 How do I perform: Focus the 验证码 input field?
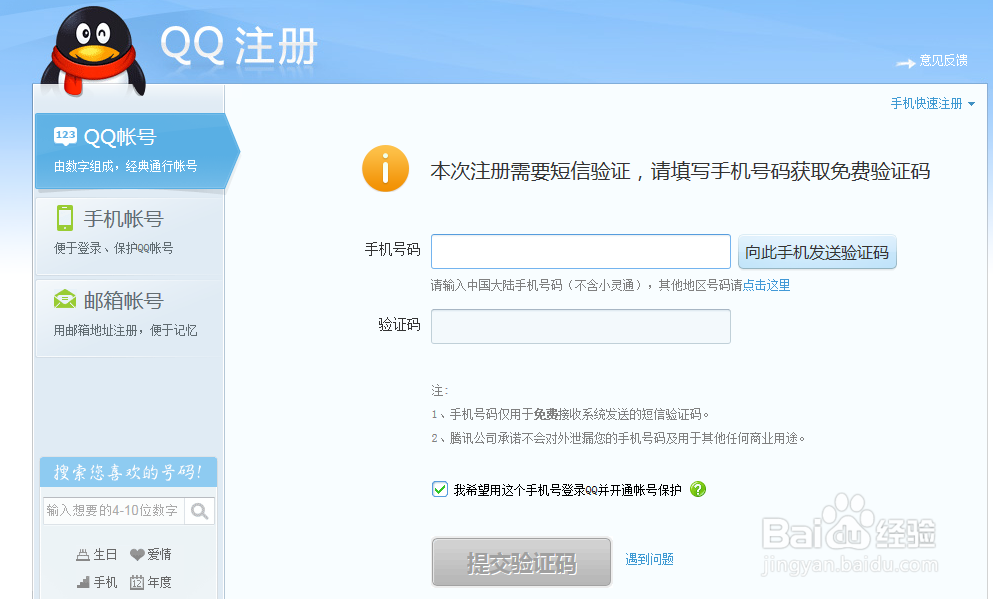pos(581,326)
